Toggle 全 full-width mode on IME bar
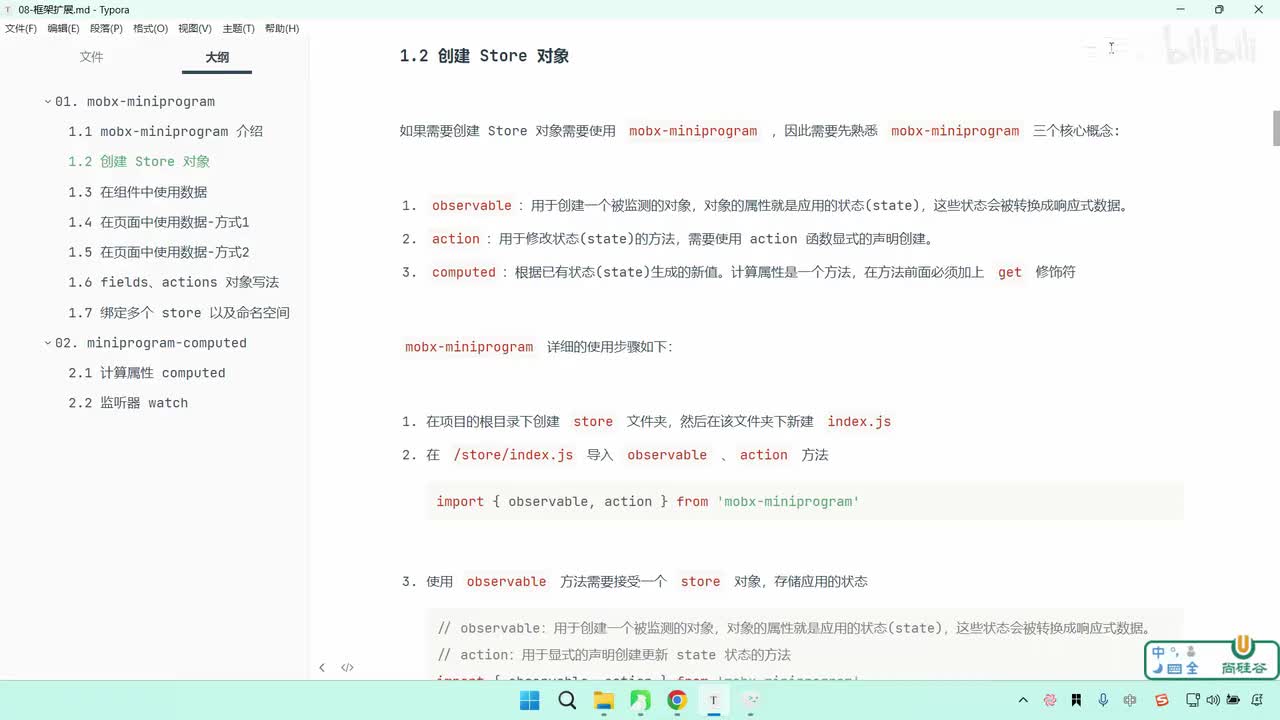 [1192, 669]
